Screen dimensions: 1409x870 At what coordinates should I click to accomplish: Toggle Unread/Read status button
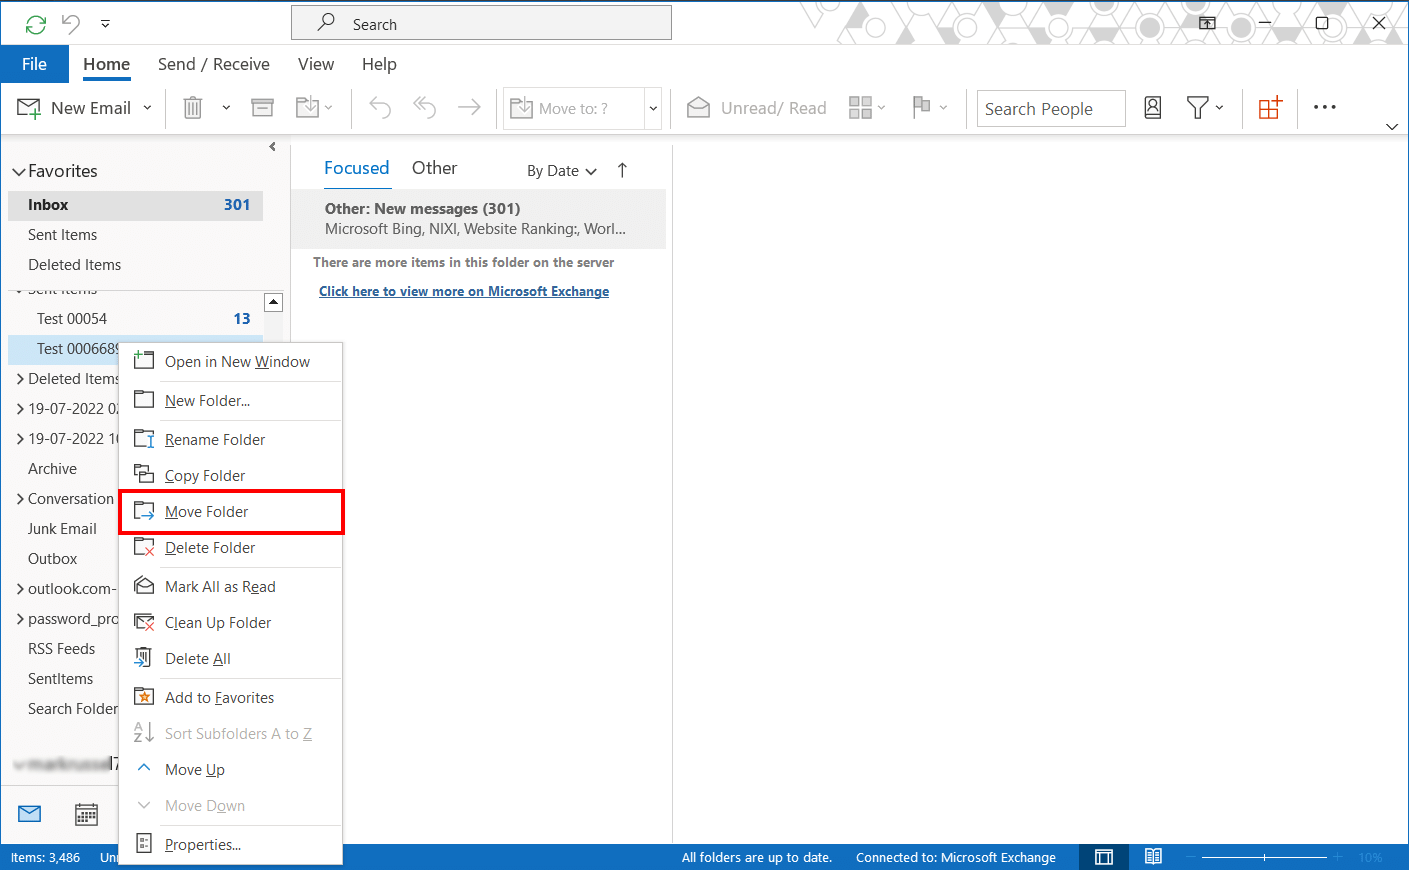tap(757, 108)
